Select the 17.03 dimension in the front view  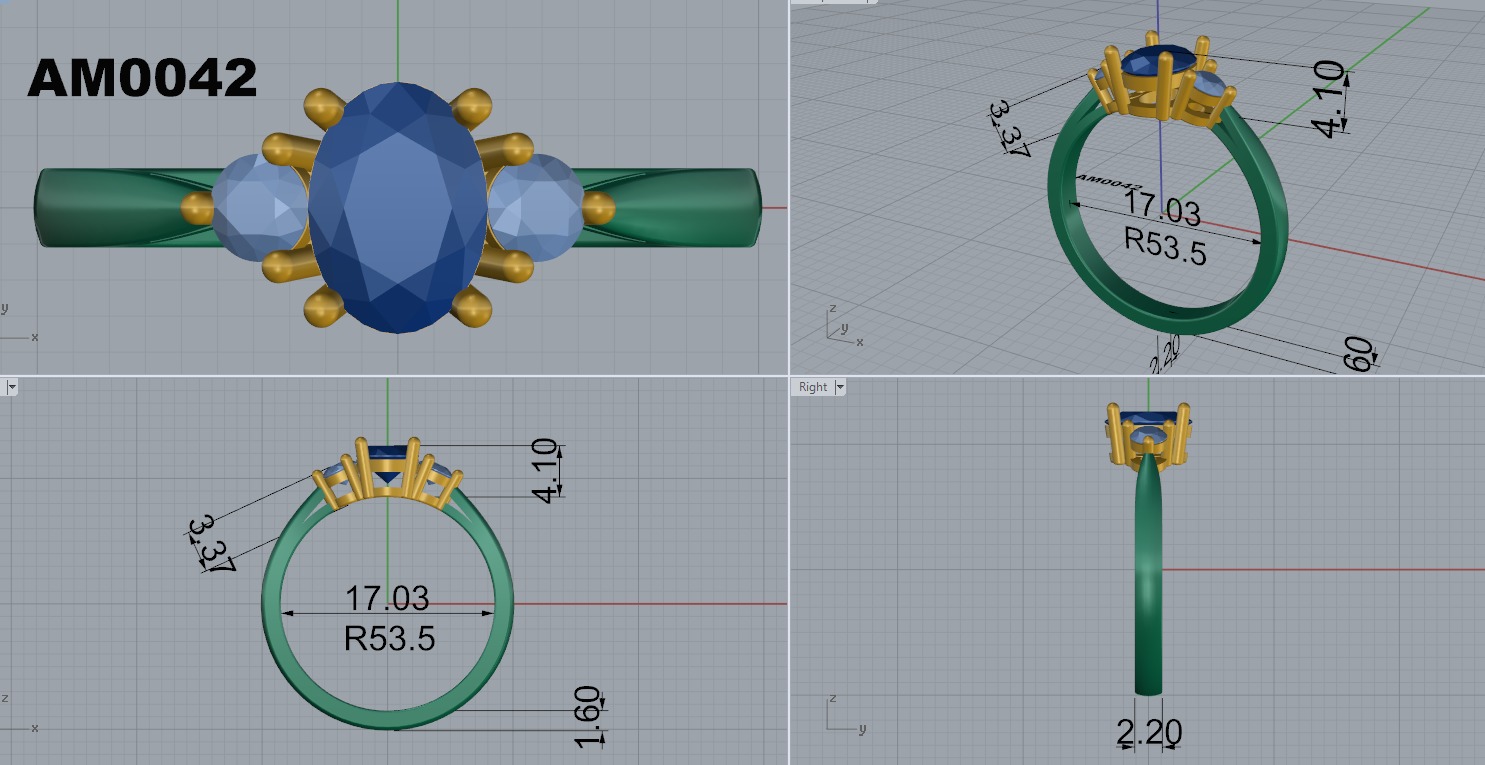coord(387,598)
